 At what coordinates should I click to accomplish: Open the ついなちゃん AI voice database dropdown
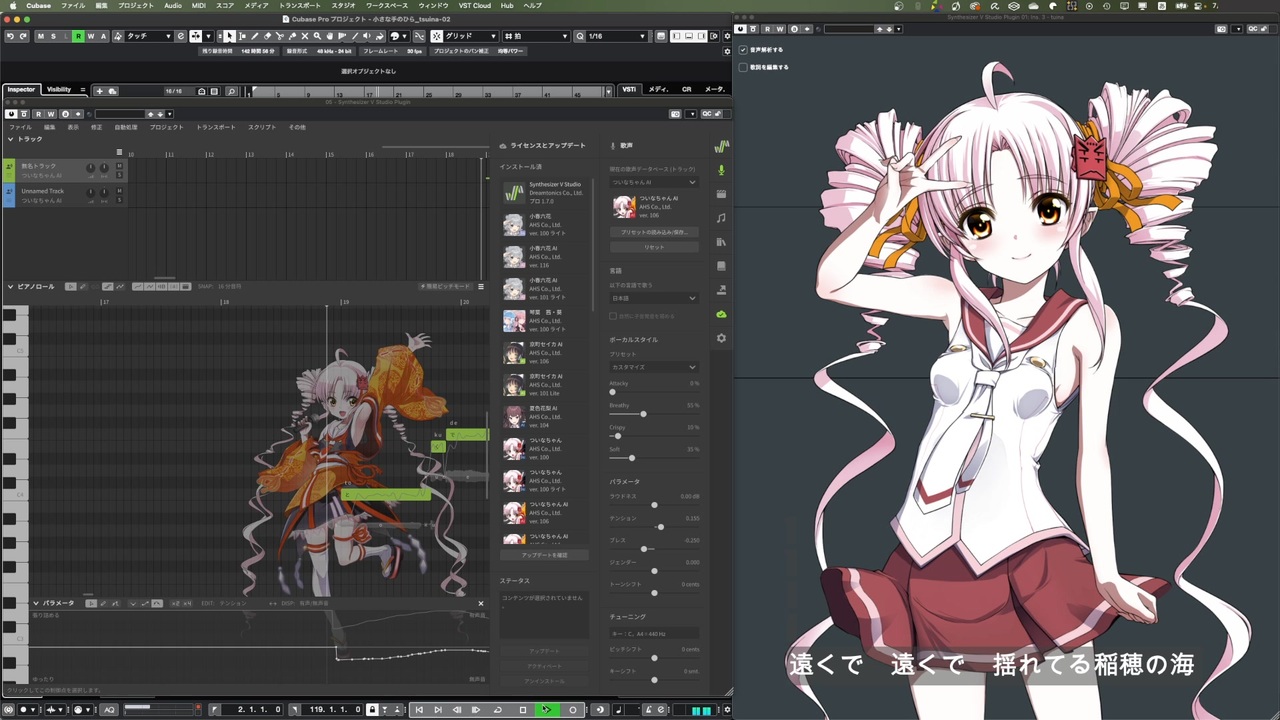[x=654, y=182]
